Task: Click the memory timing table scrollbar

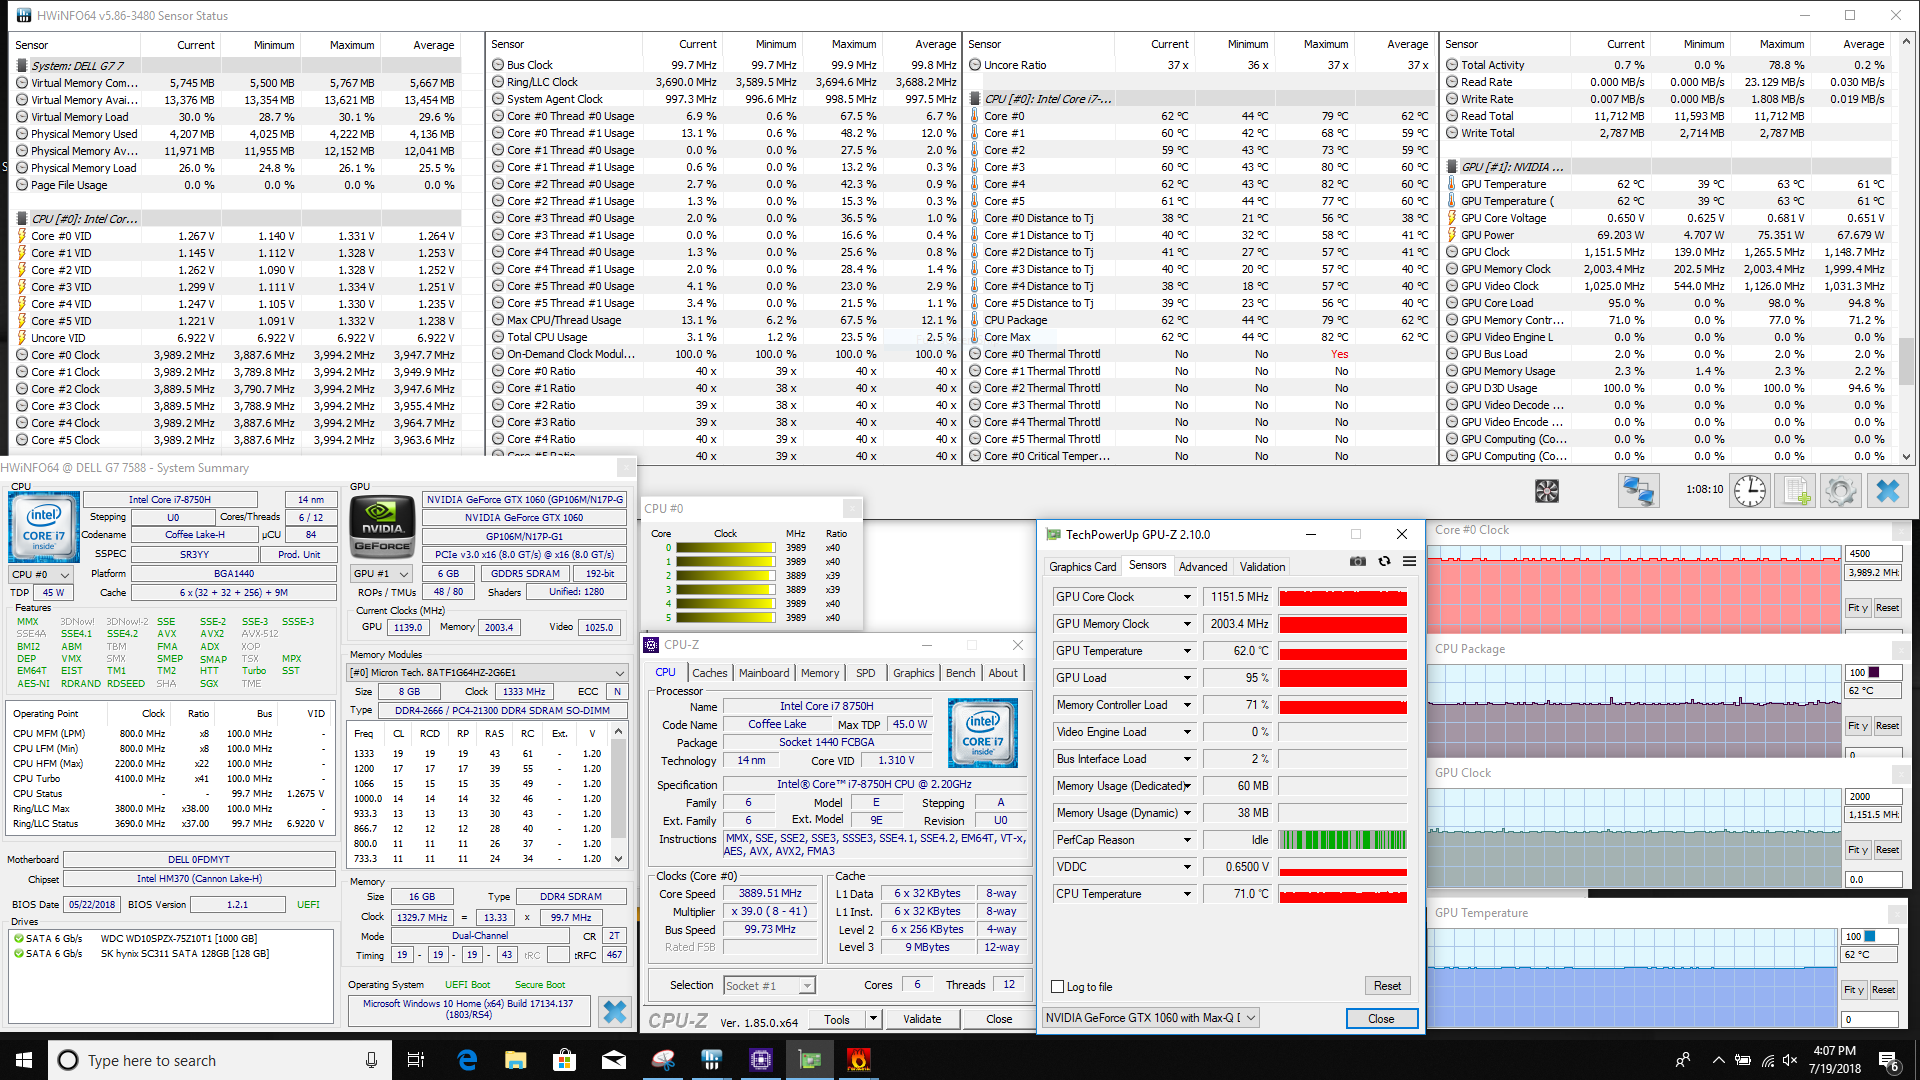Action: (x=618, y=795)
